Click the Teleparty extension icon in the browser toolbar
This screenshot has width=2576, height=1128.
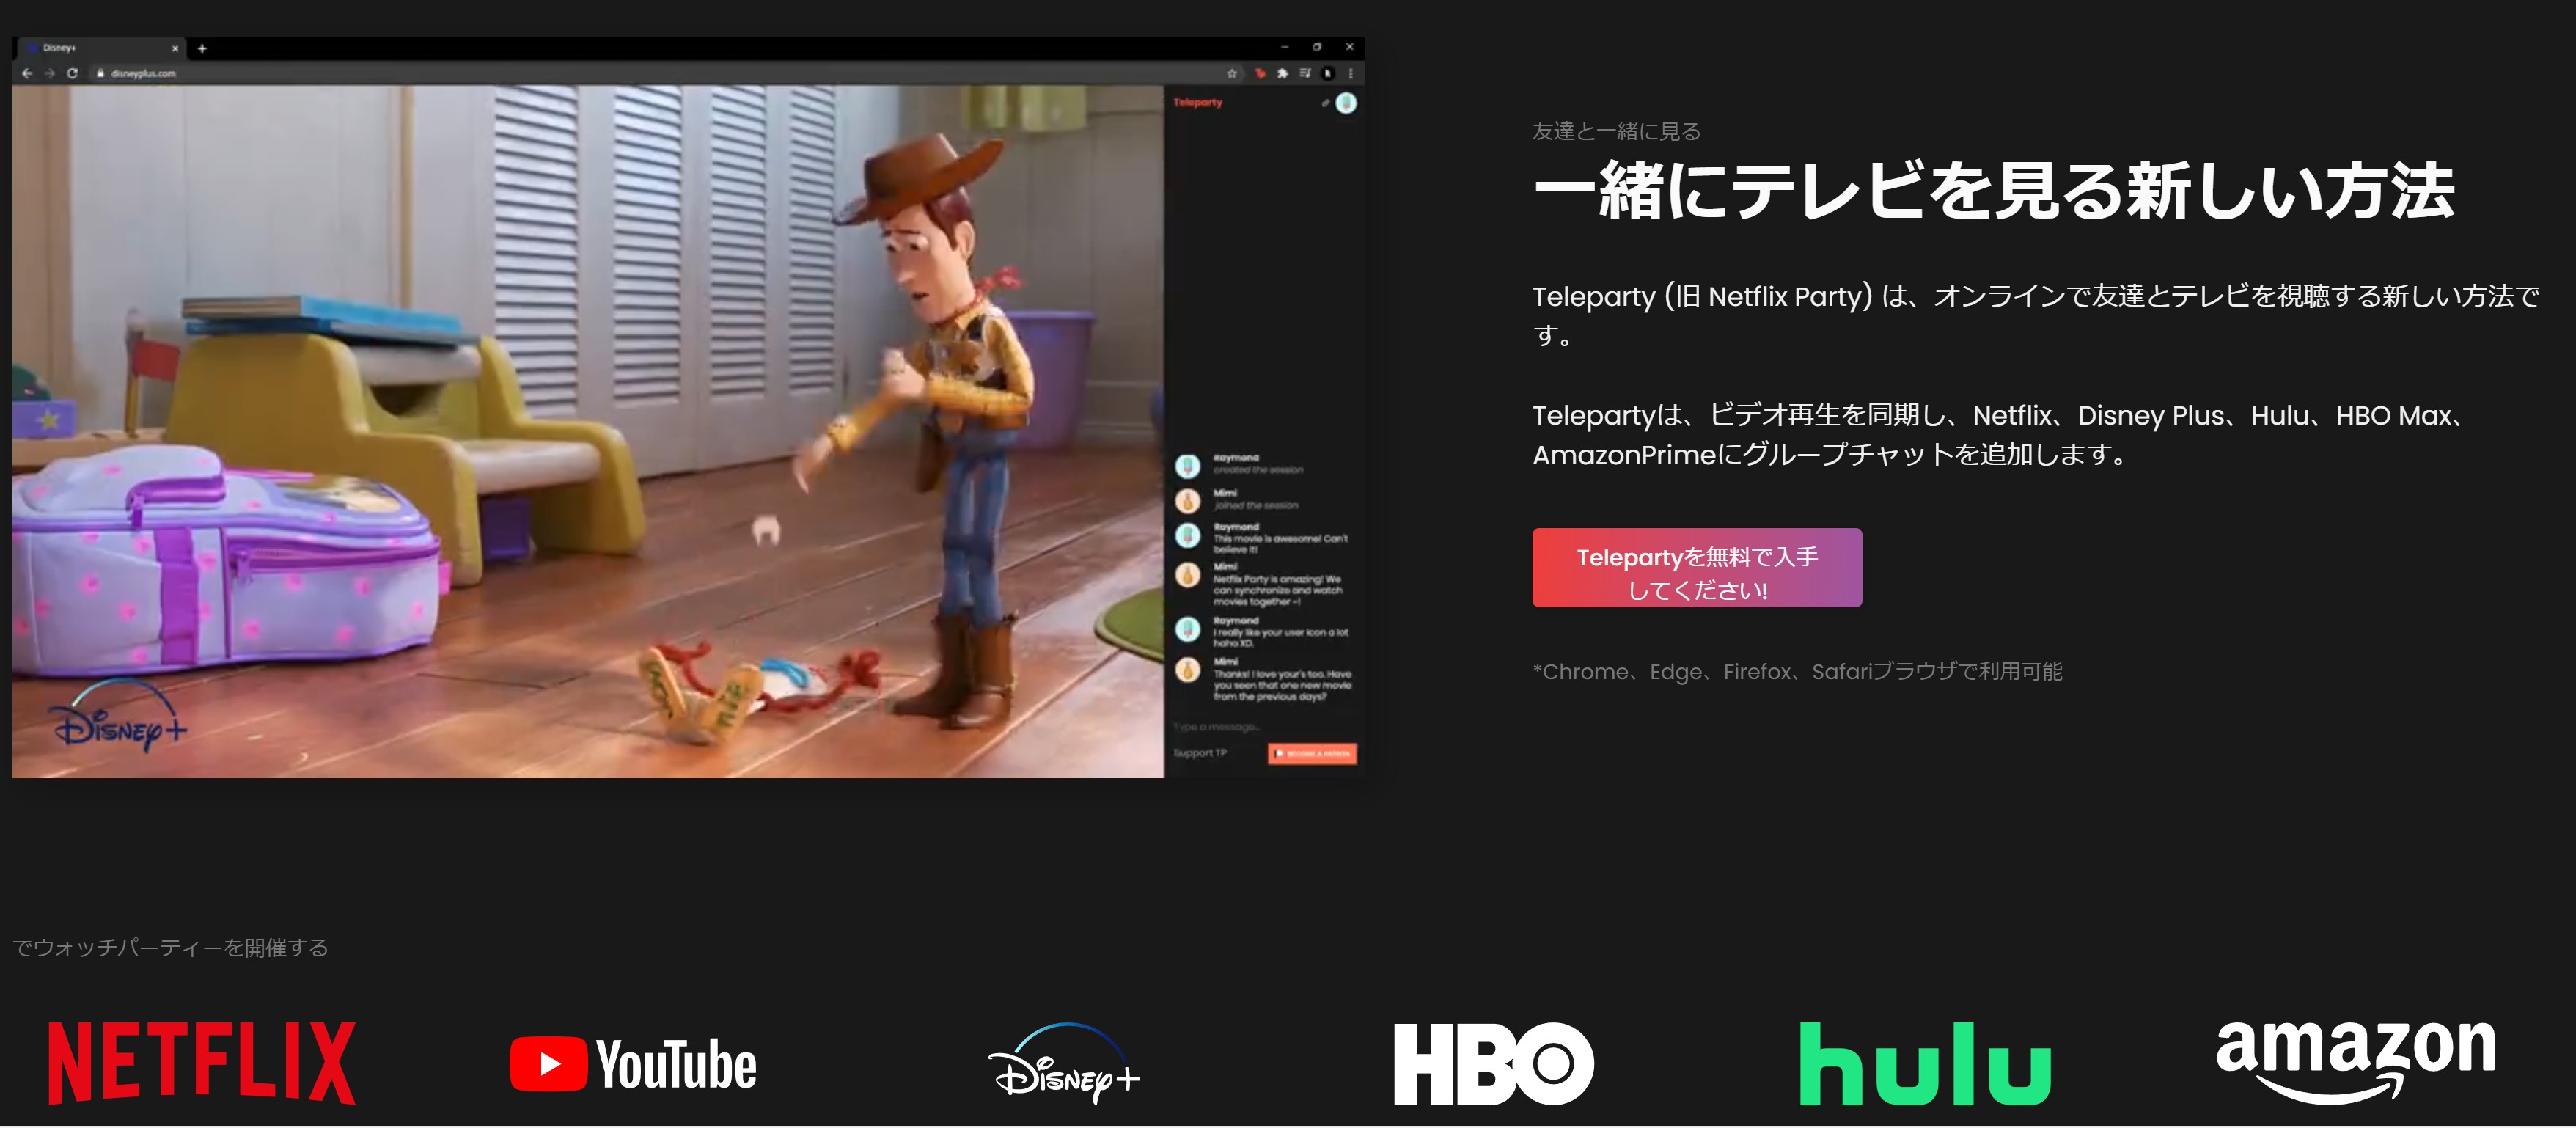point(1262,74)
